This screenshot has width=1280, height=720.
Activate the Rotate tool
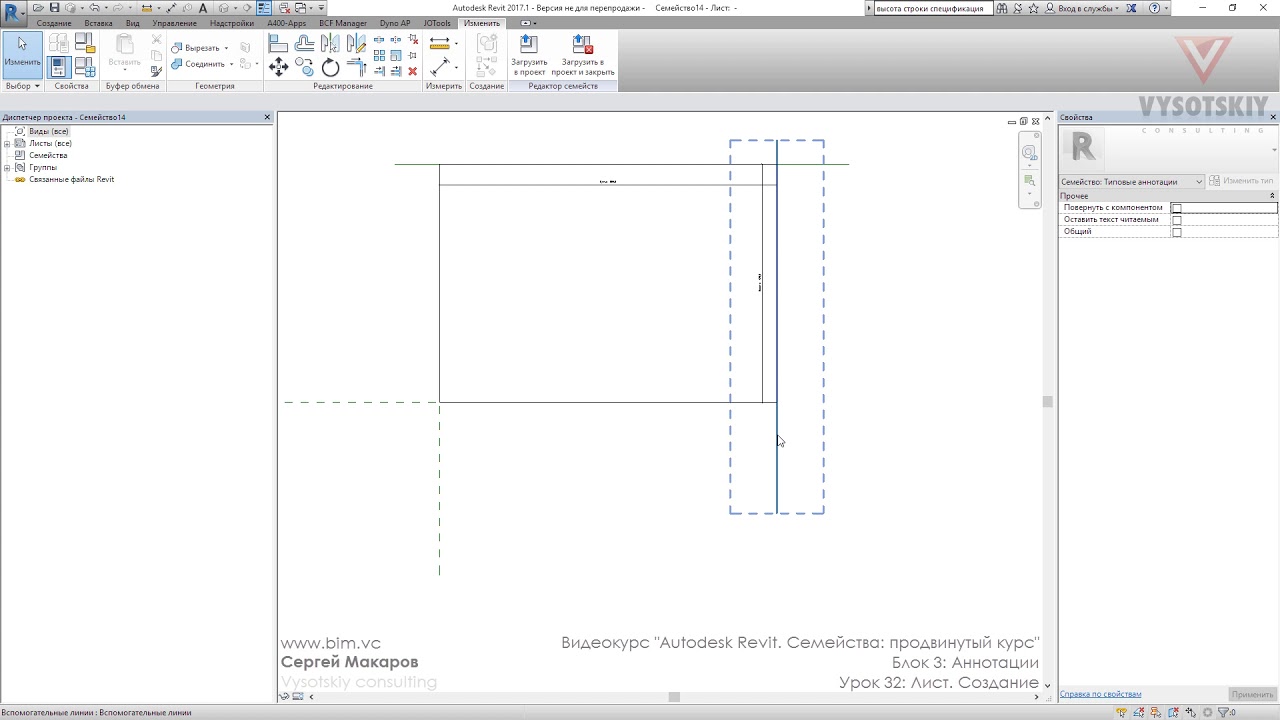(x=330, y=67)
